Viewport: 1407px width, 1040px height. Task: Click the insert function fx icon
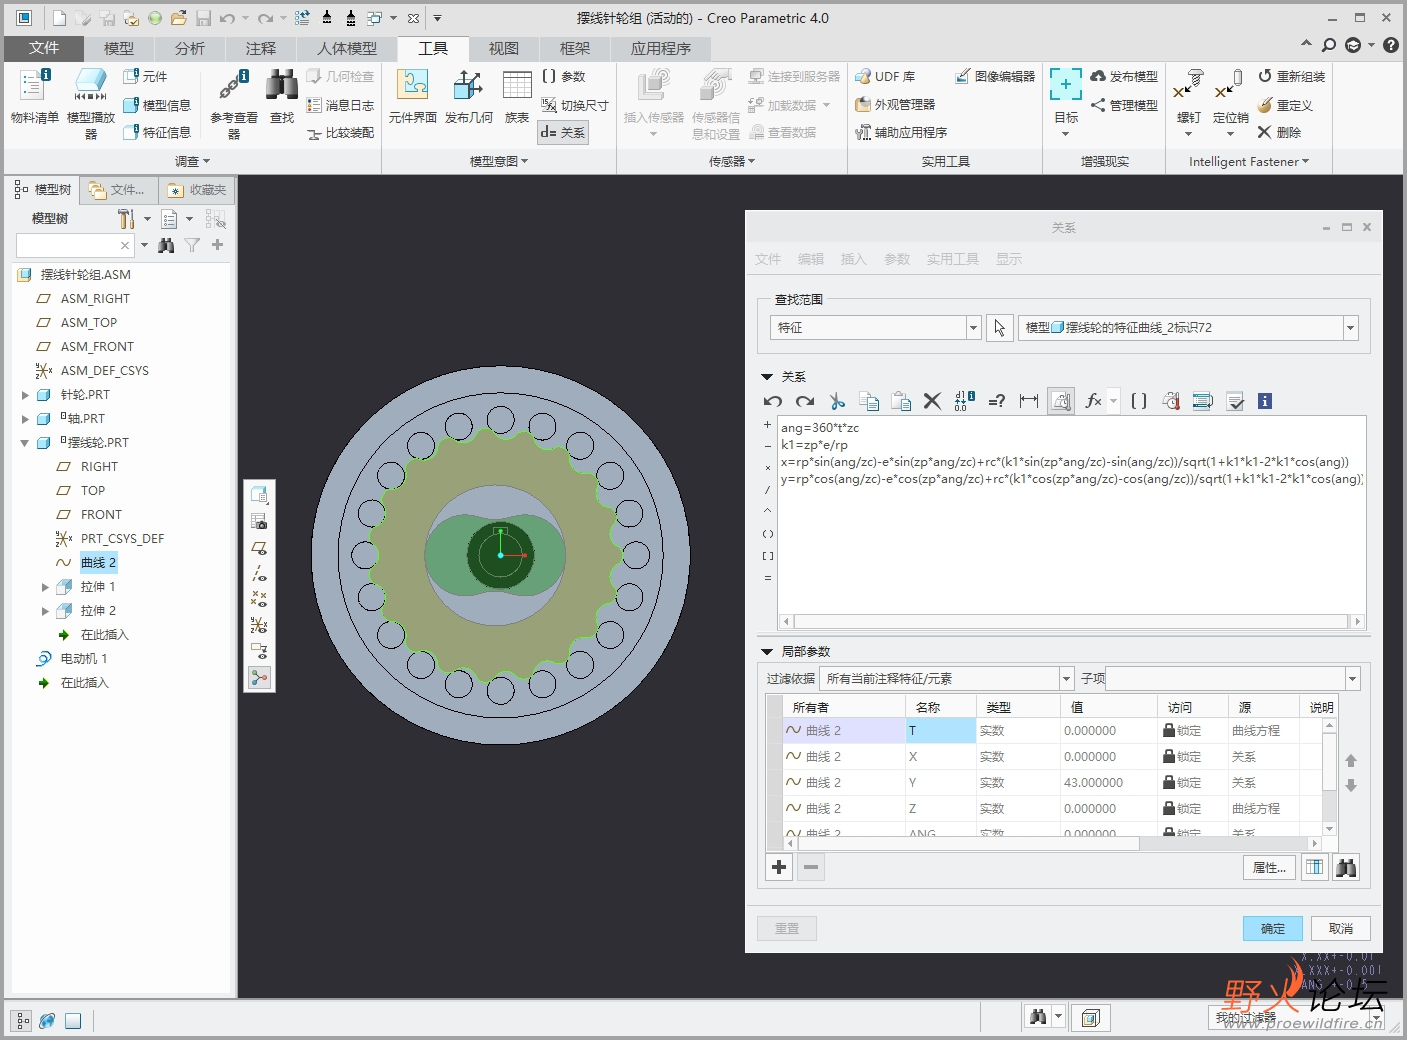[1094, 401]
